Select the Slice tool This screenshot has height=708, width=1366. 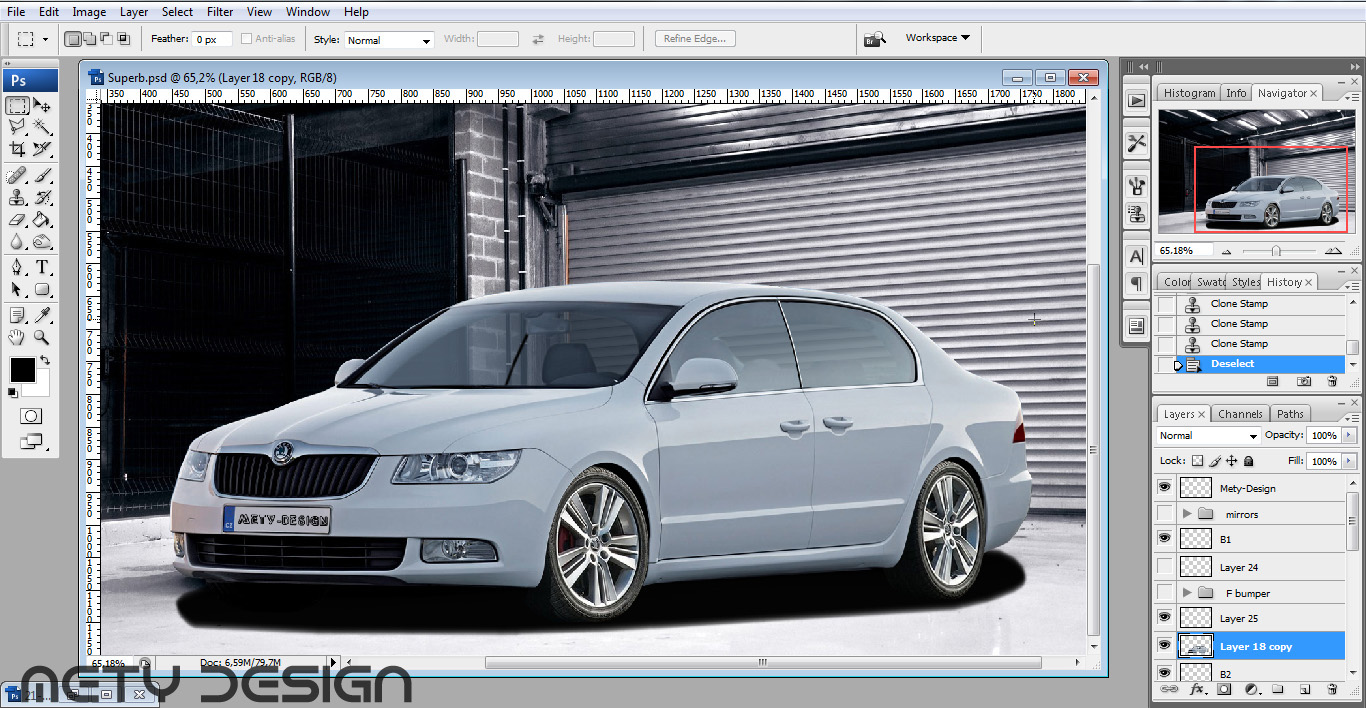(42, 149)
